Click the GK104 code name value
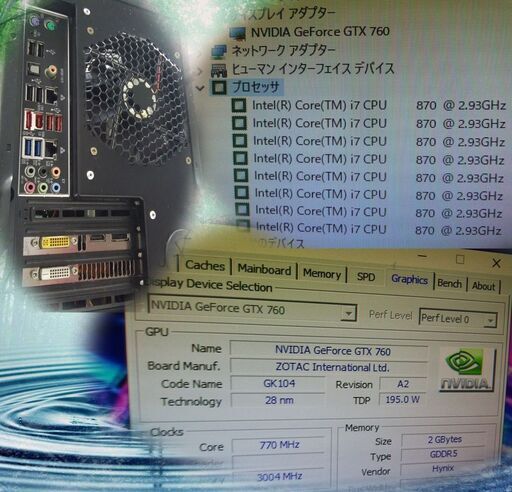The width and height of the screenshot is (512, 492). (x=278, y=384)
